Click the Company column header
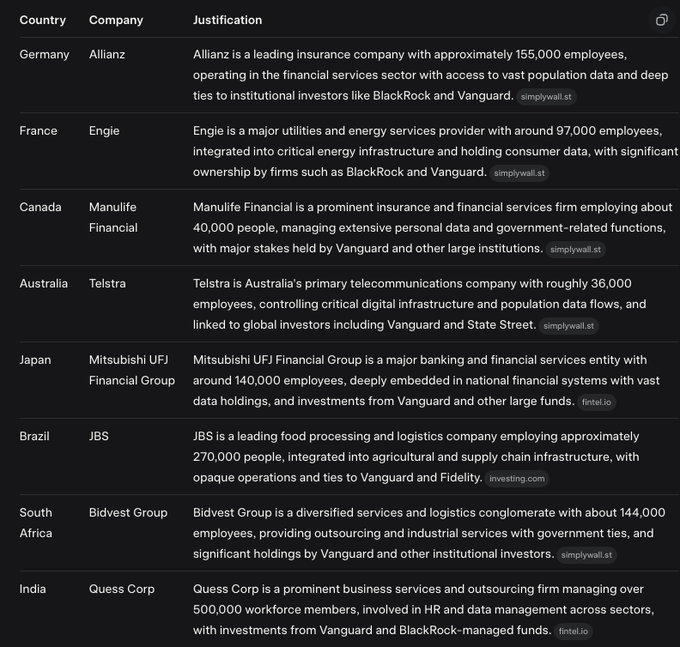The width and height of the screenshot is (680, 647). [x=116, y=20]
